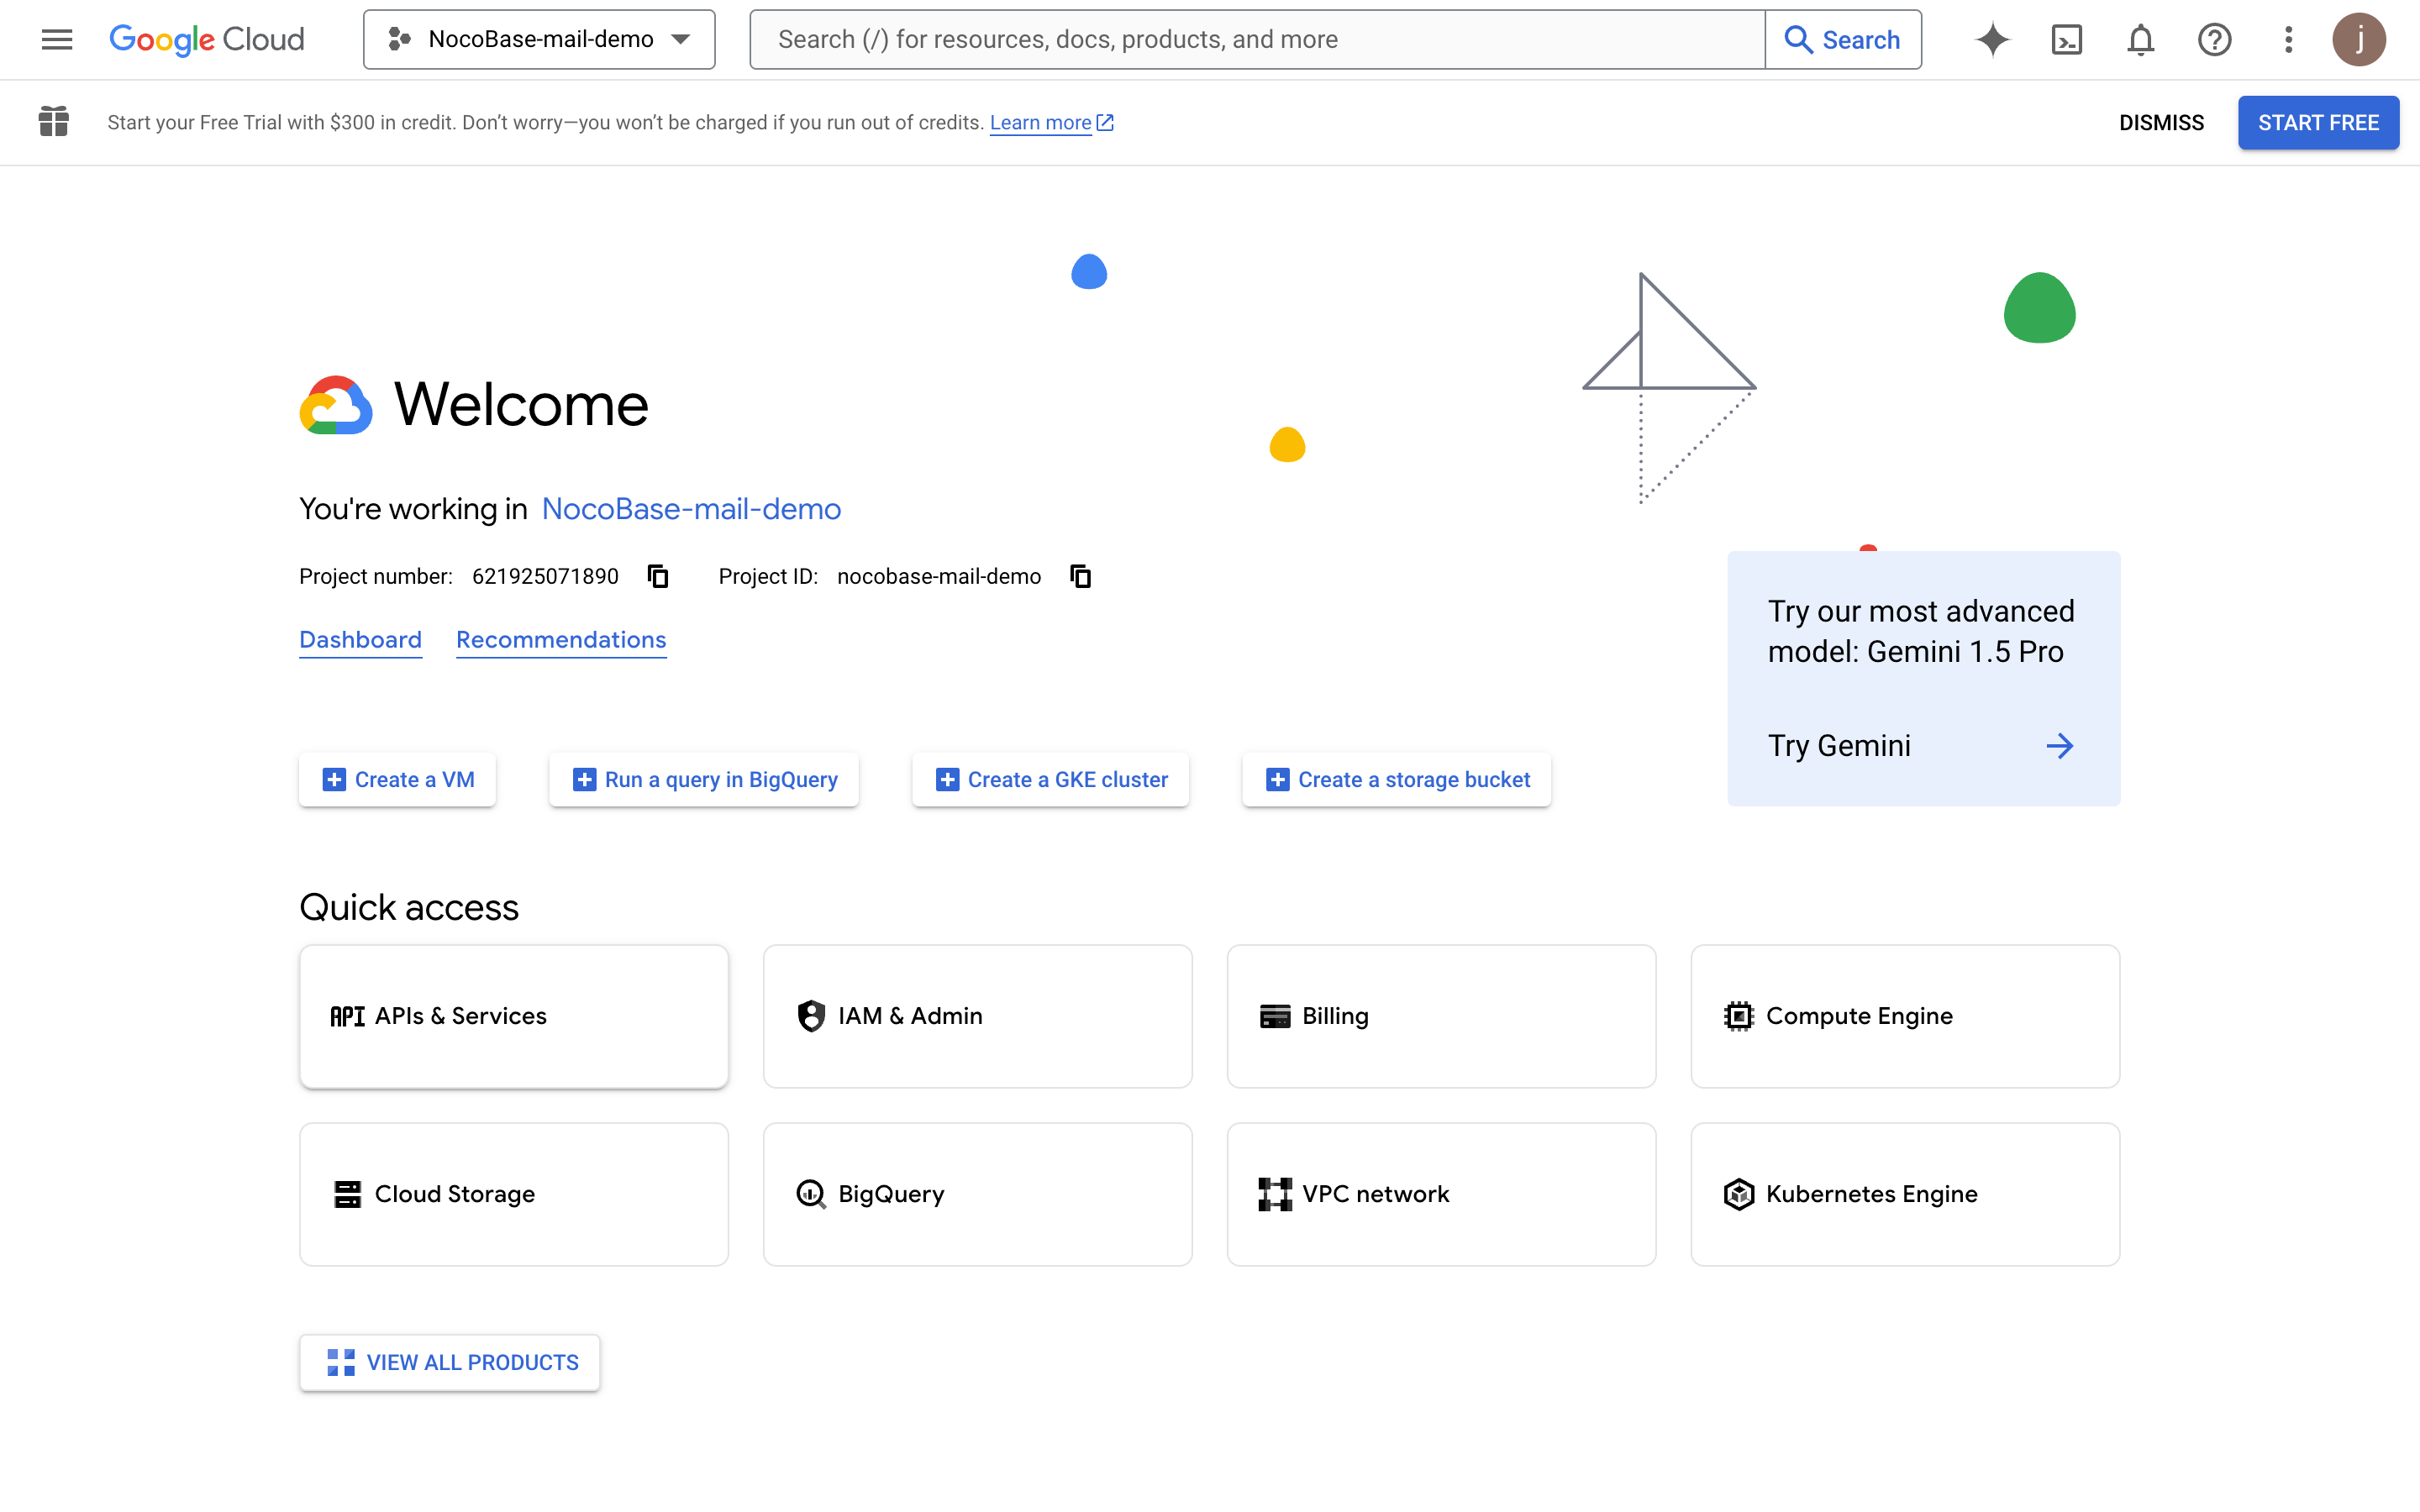Focus the resource search input field
2420x1512 pixels.
(1256, 39)
